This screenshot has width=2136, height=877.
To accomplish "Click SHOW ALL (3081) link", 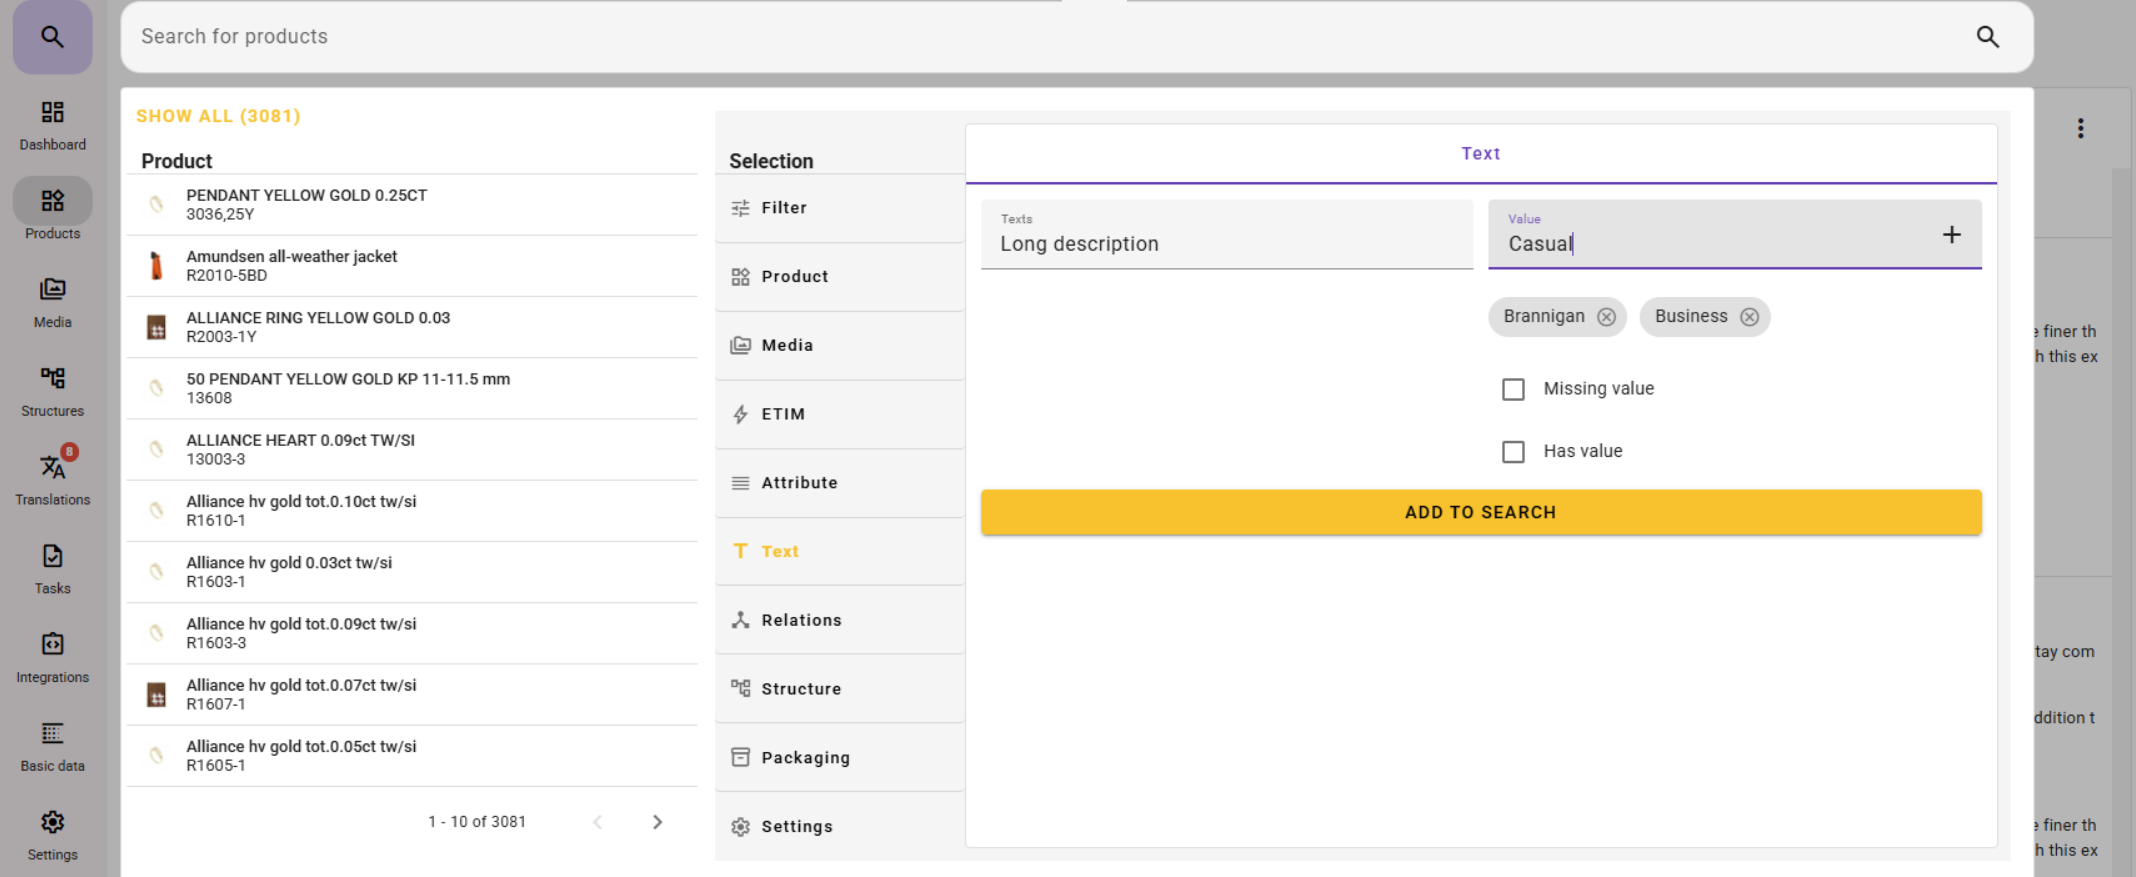I will click(x=218, y=116).
